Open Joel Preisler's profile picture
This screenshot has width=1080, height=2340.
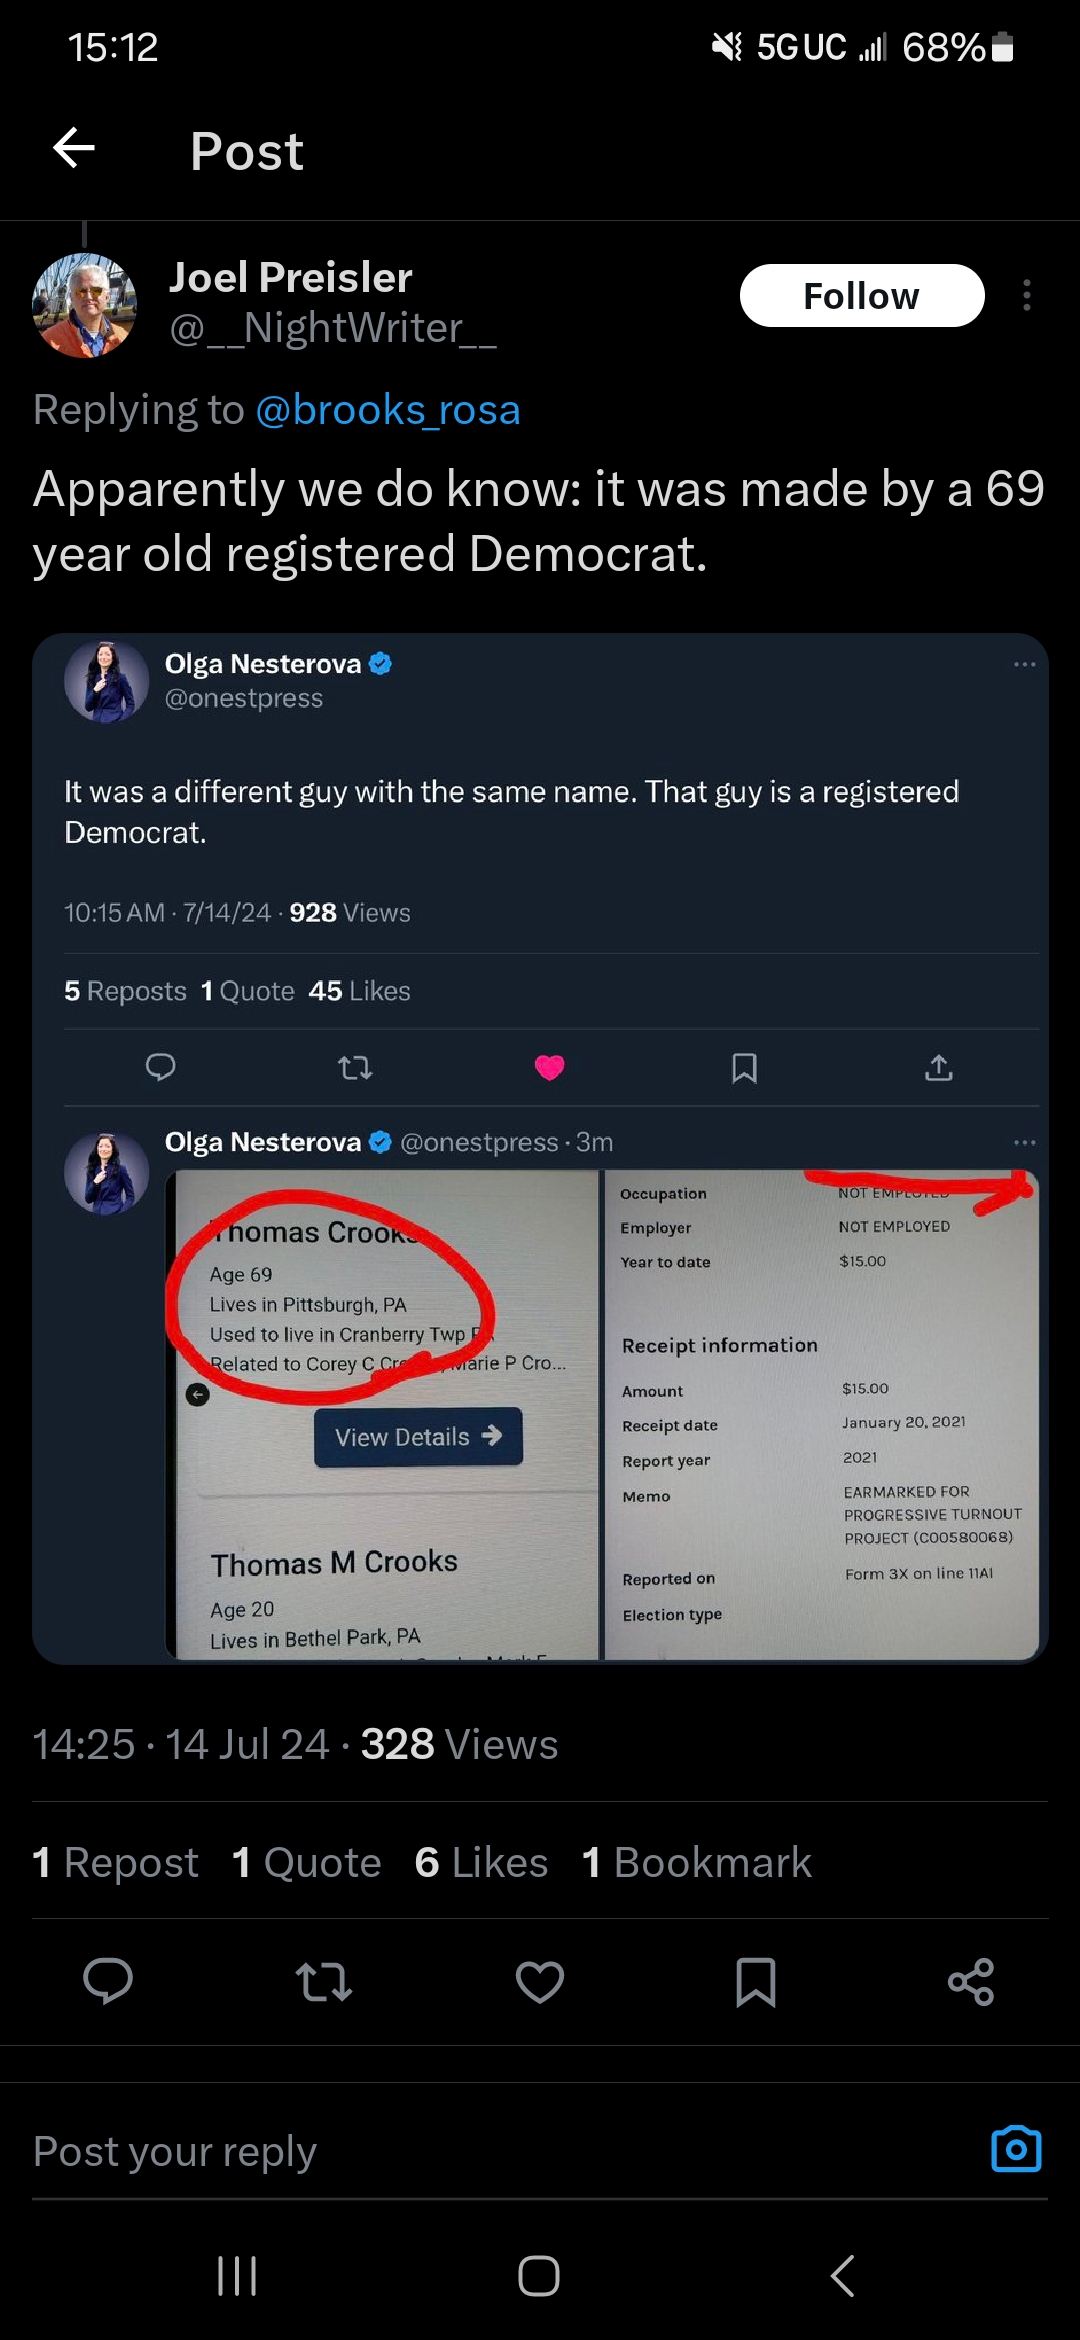click(85, 305)
